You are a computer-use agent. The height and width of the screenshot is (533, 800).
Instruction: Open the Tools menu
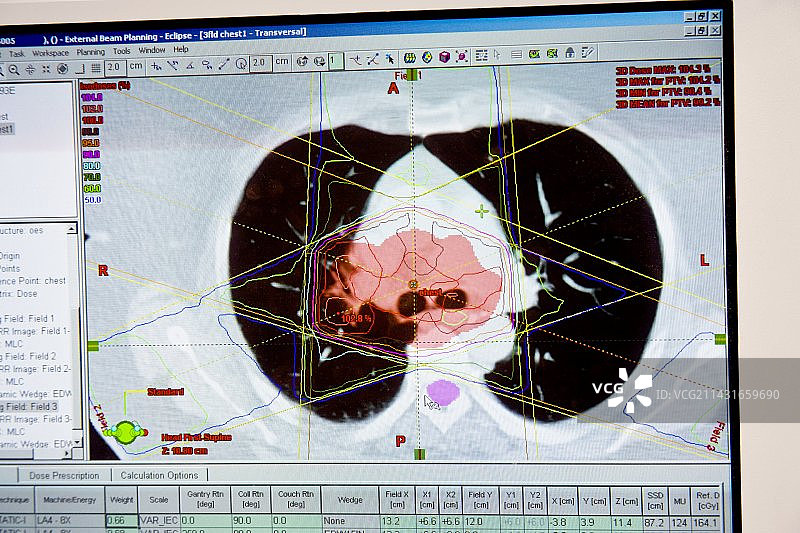[x=121, y=50]
